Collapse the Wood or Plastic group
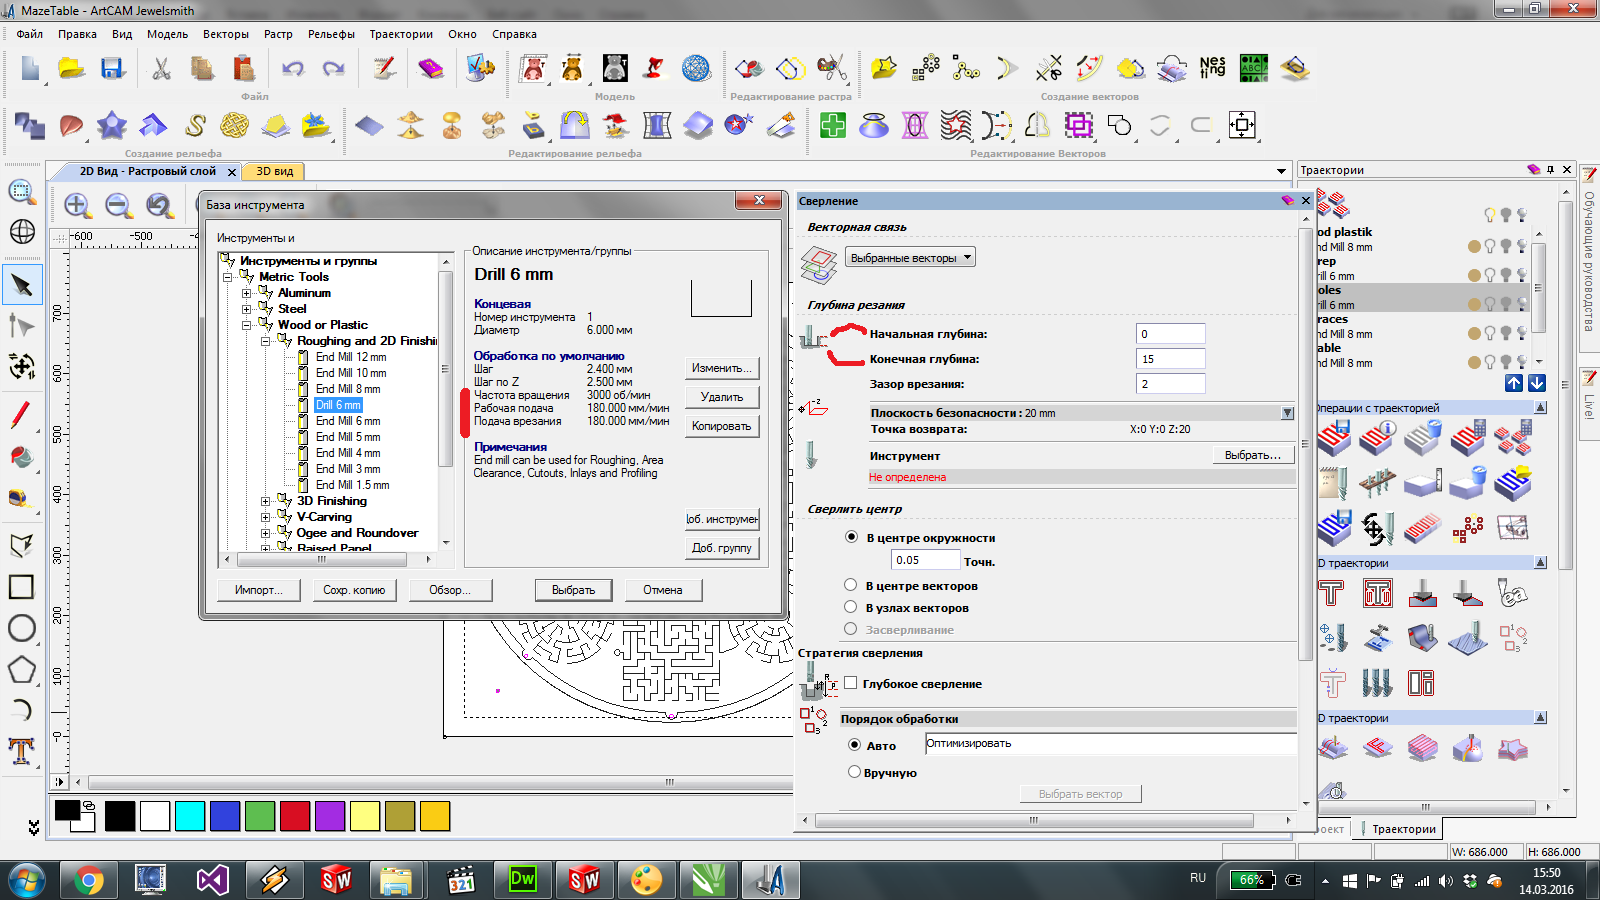Image resolution: width=1600 pixels, height=900 pixels. pyautogui.click(x=246, y=325)
